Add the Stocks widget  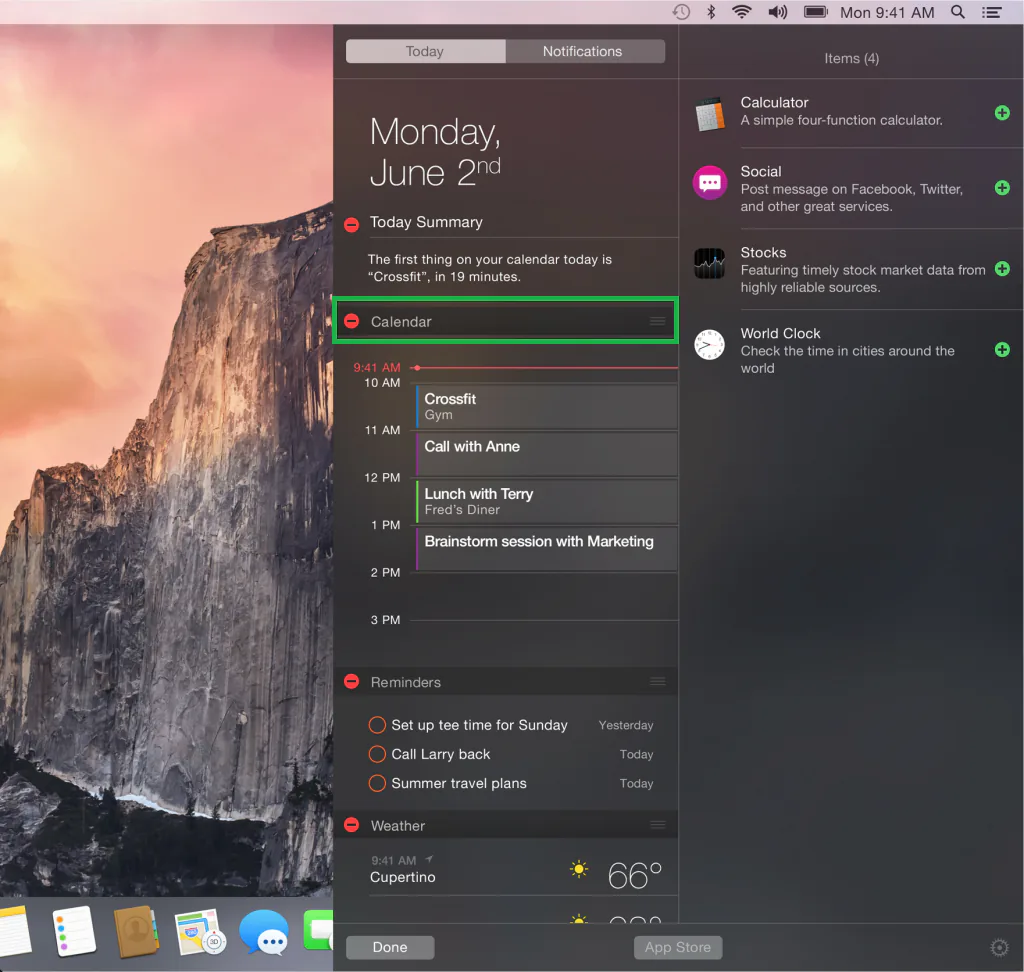pos(1002,268)
